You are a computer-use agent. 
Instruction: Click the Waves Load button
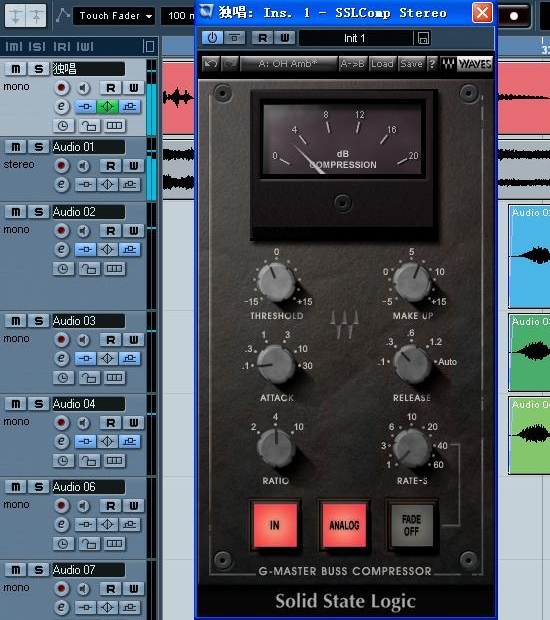[x=382, y=64]
